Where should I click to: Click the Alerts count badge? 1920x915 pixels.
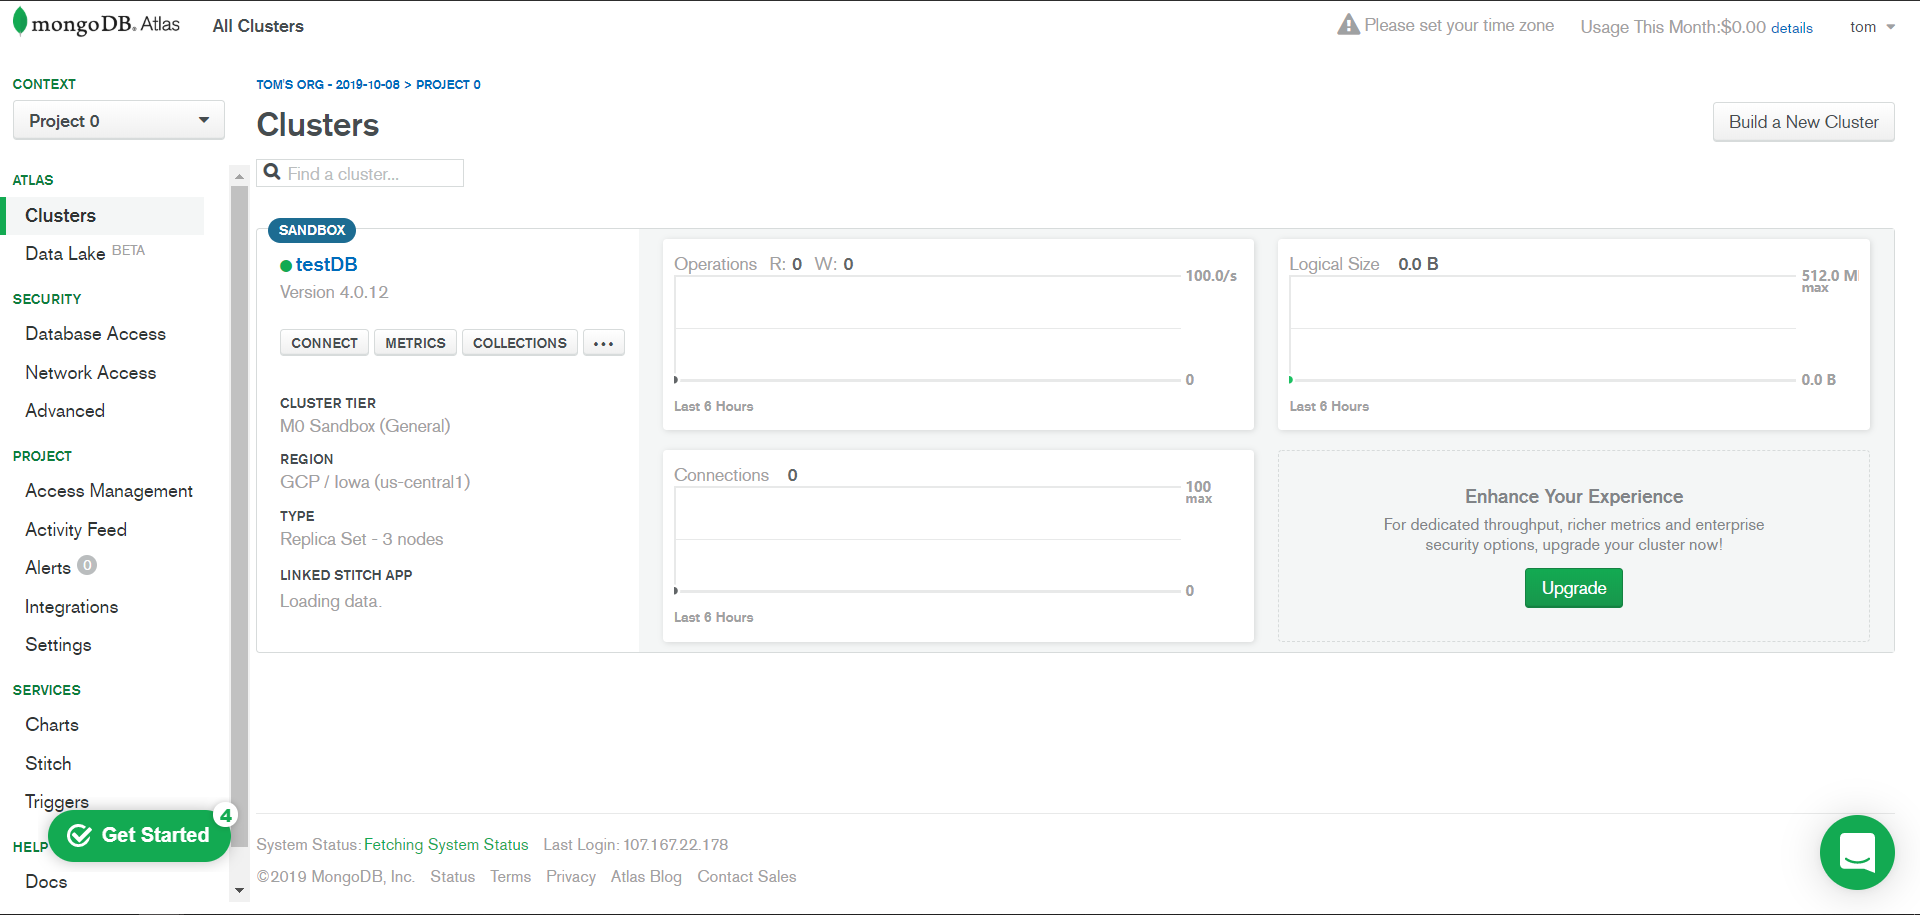87,566
